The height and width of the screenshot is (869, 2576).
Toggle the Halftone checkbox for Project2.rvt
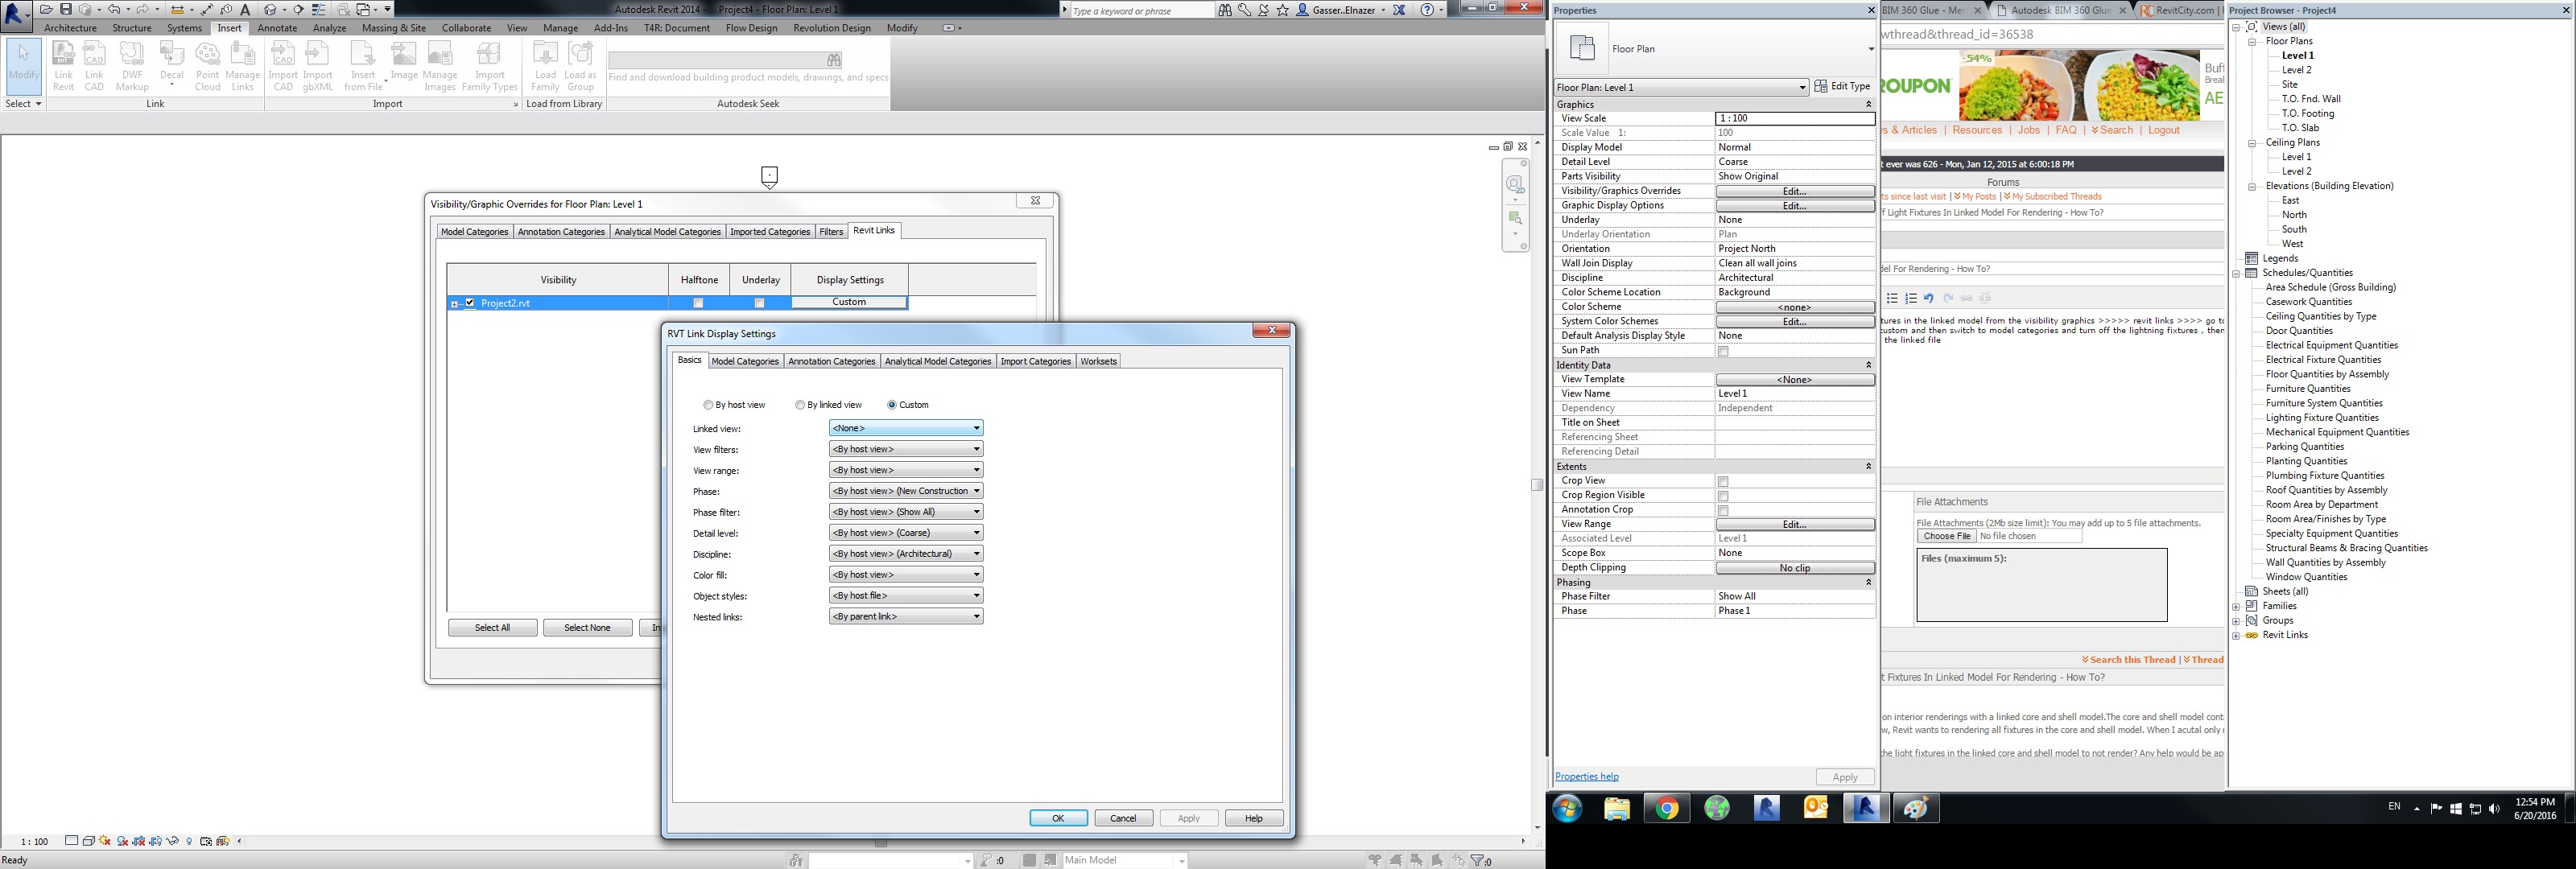(x=698, y=303)
